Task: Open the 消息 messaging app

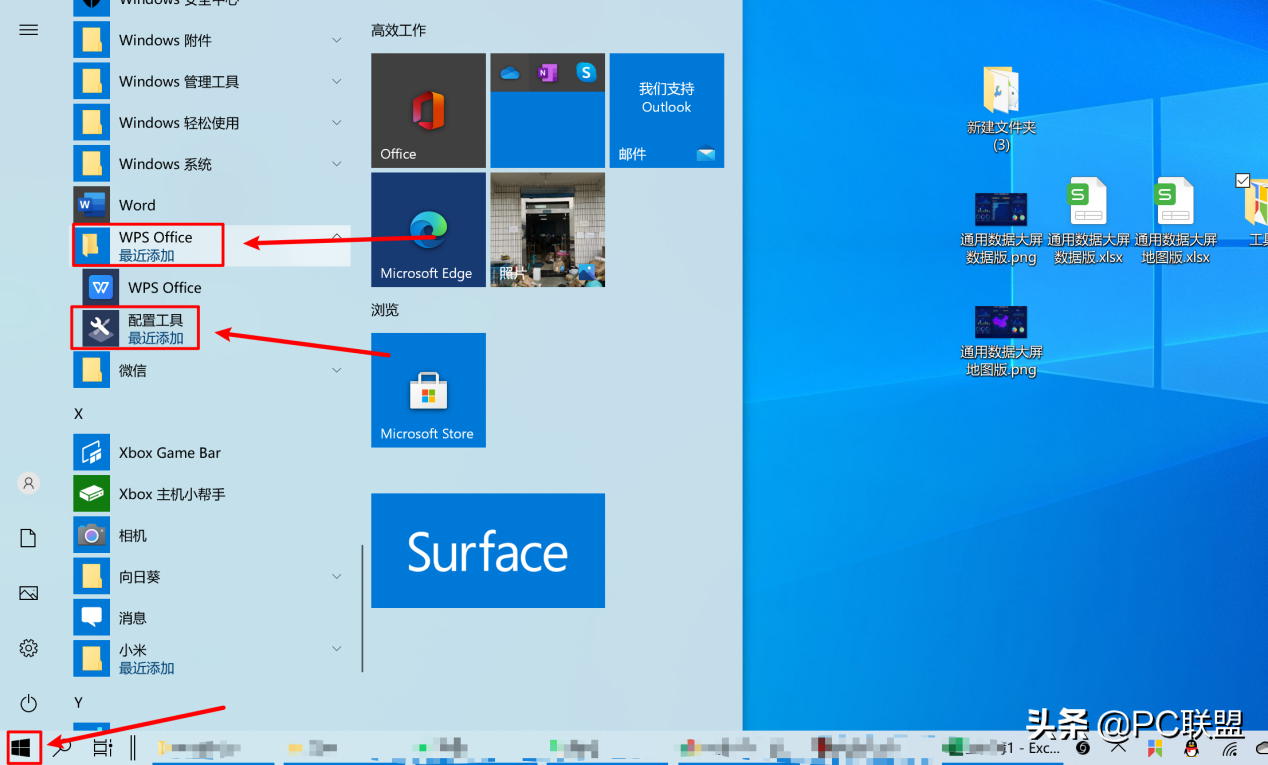Action: pos(212,617)
